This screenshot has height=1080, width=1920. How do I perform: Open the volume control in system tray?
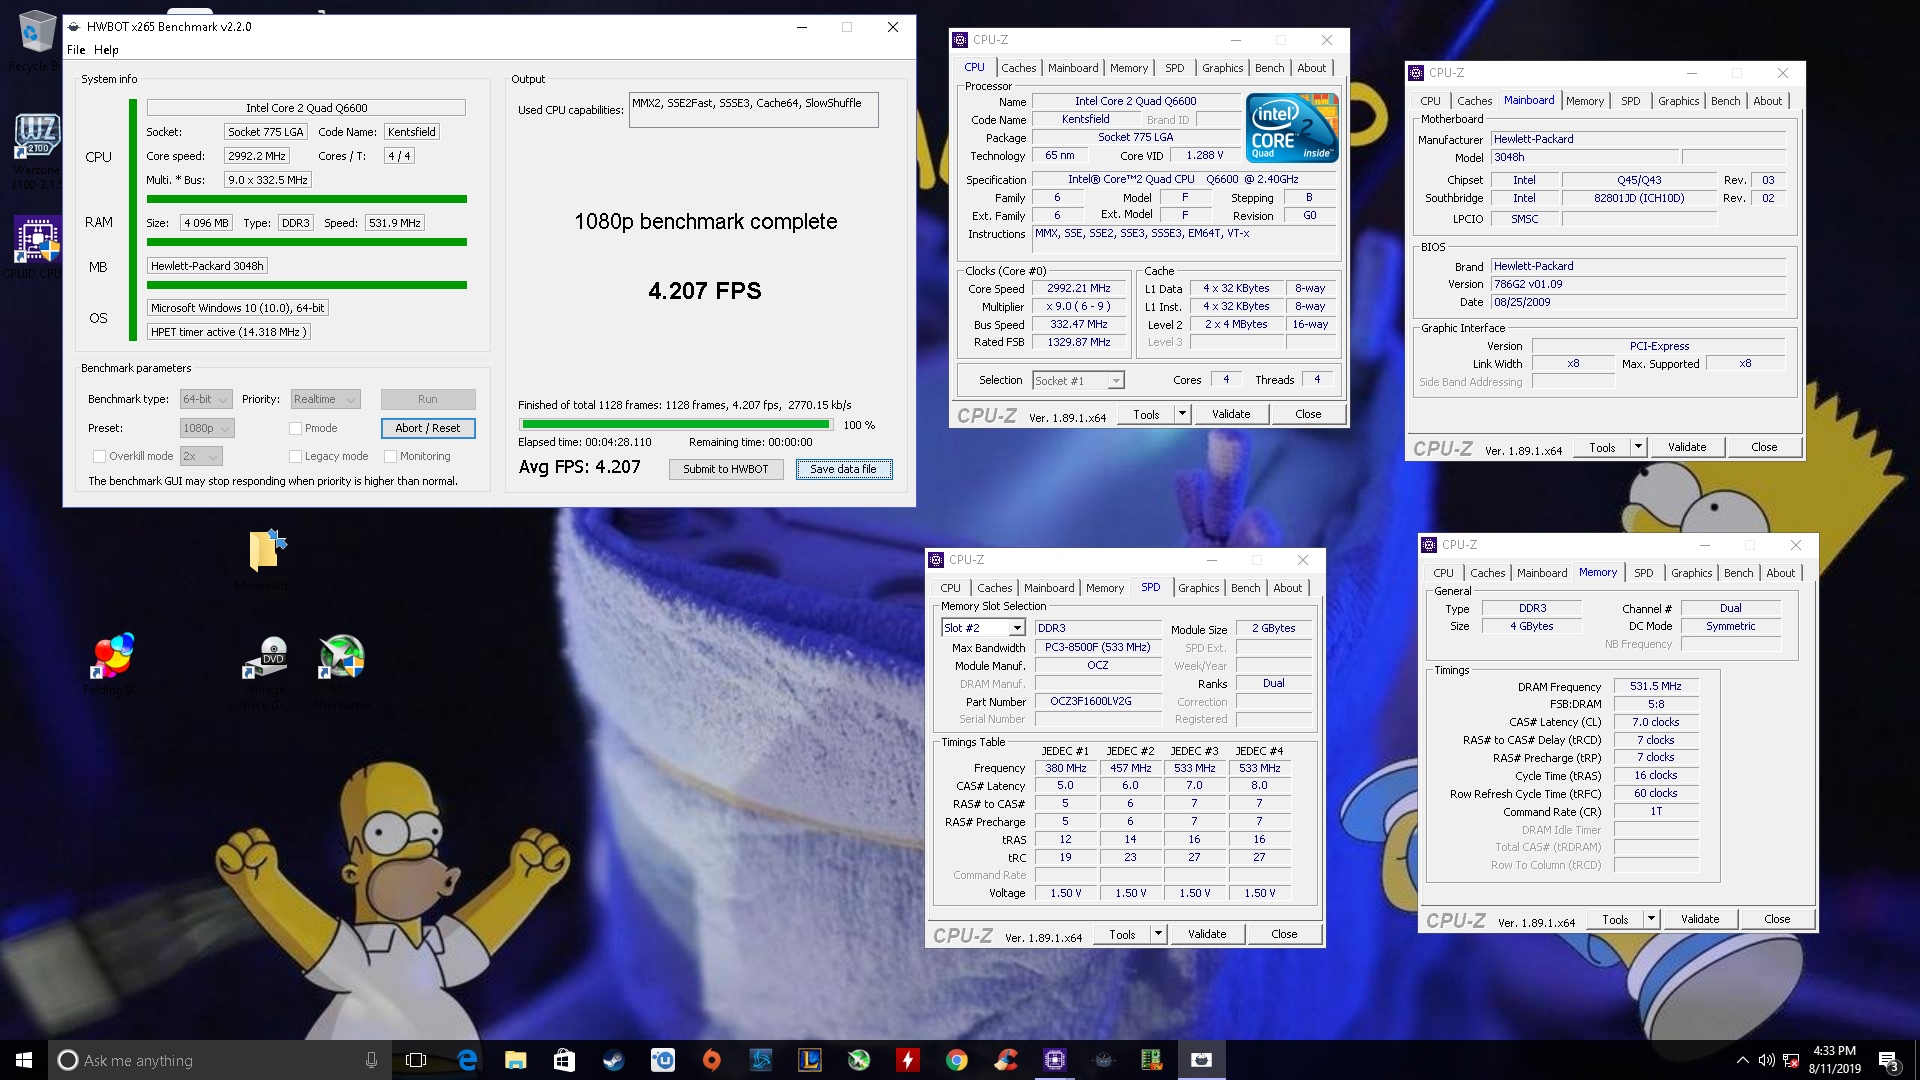1767,1060
